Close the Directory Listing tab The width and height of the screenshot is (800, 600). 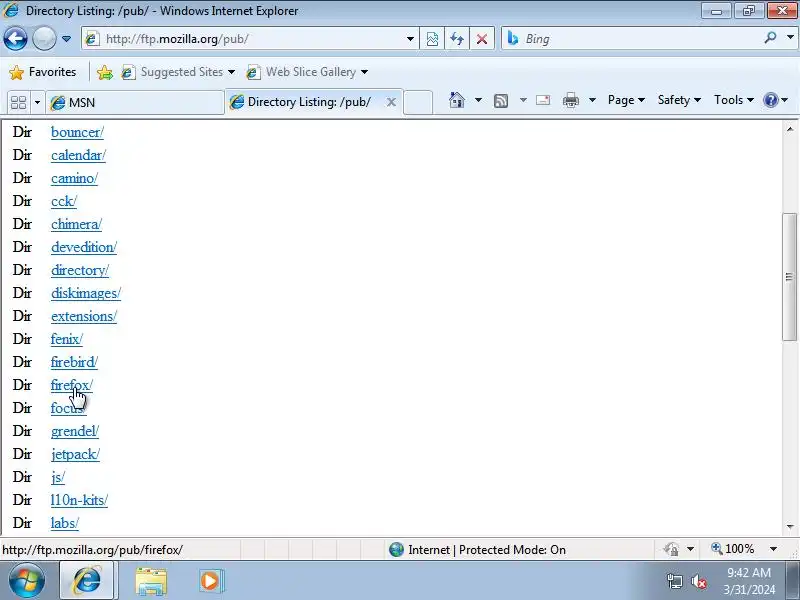point(391,102)
